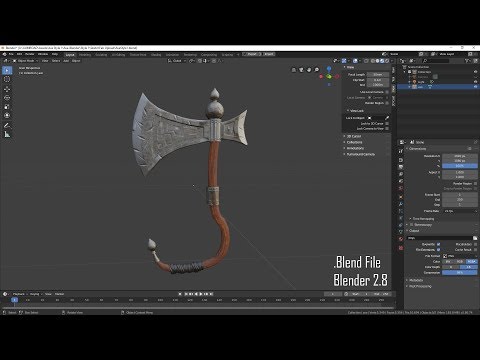Uncheck the File Extensions checkbox
480x360 pixels.
coord(439,250)
